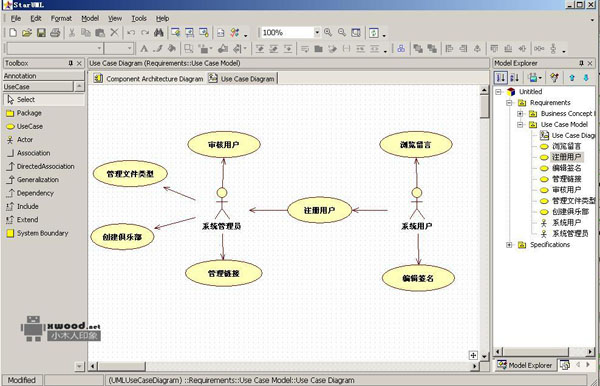600x386 pixels.
Task: Open the font name combo box
Action: click(x=54, y=49)
